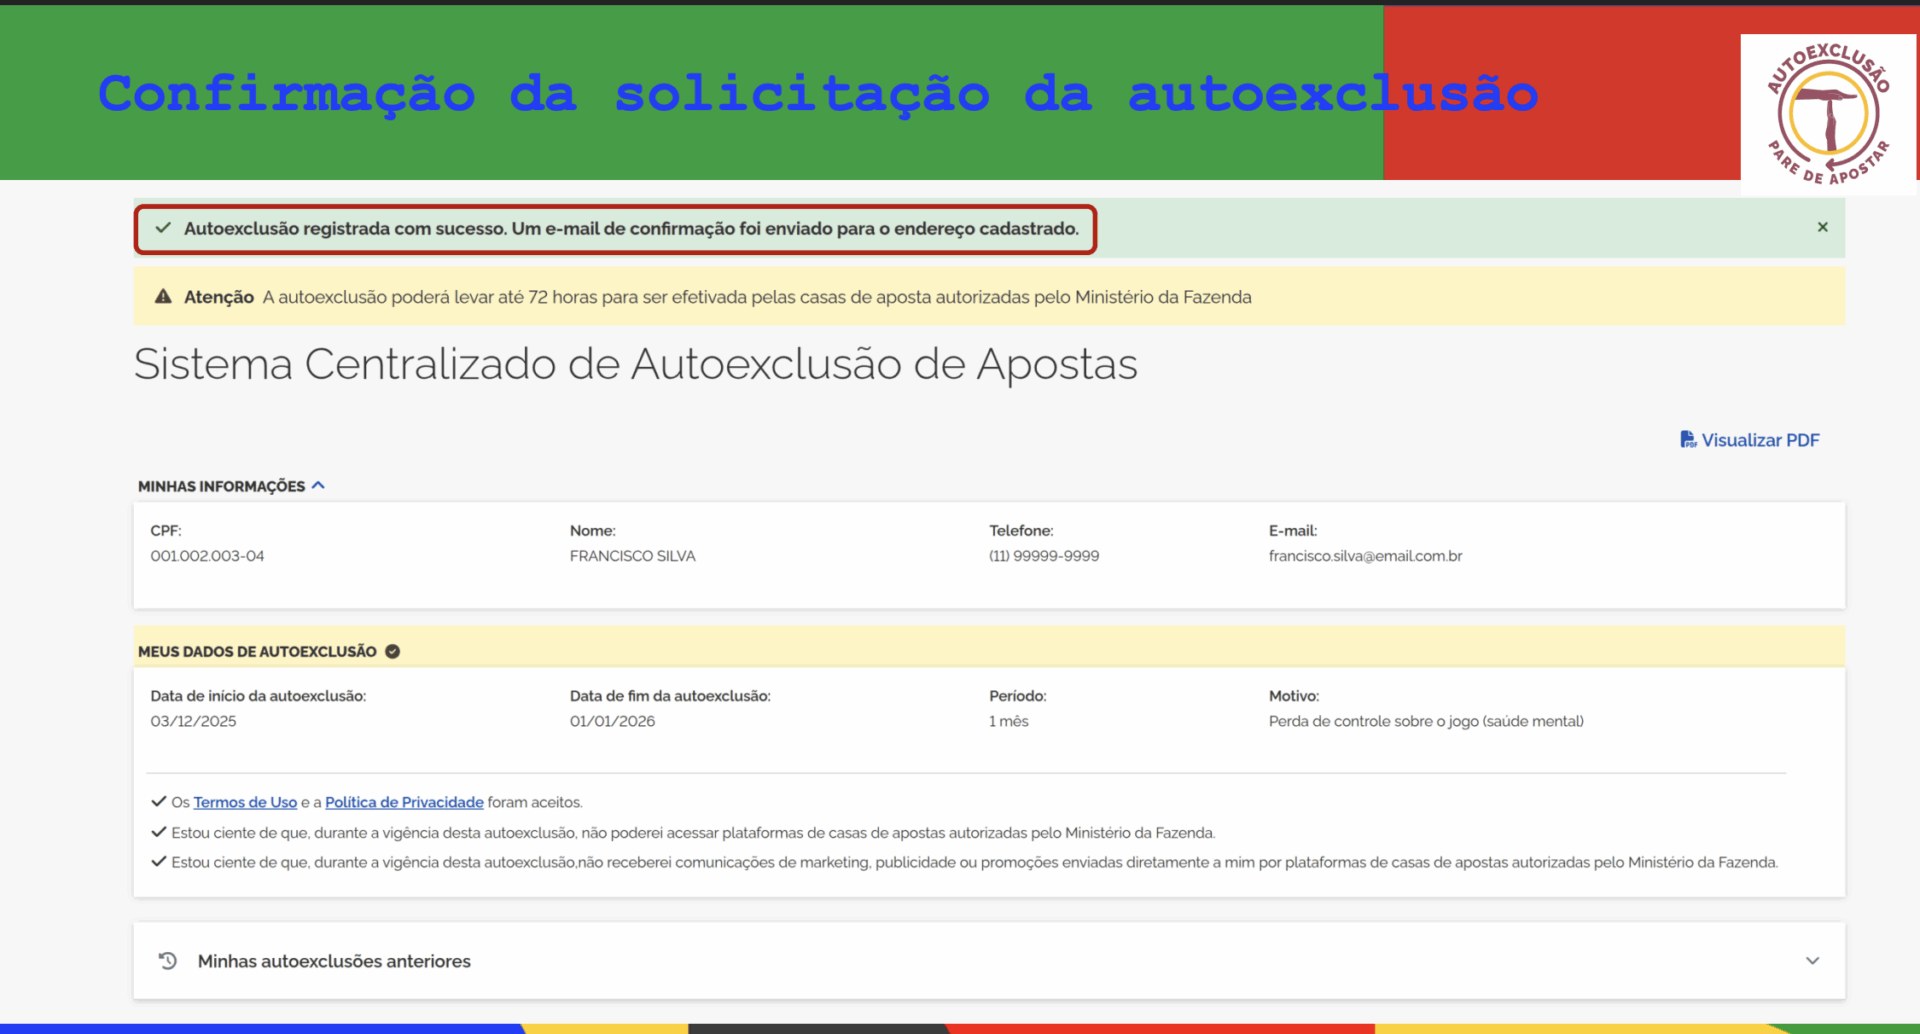
Task: Click the success checkmark icon in green alert
Action: (x=163, y=228)
